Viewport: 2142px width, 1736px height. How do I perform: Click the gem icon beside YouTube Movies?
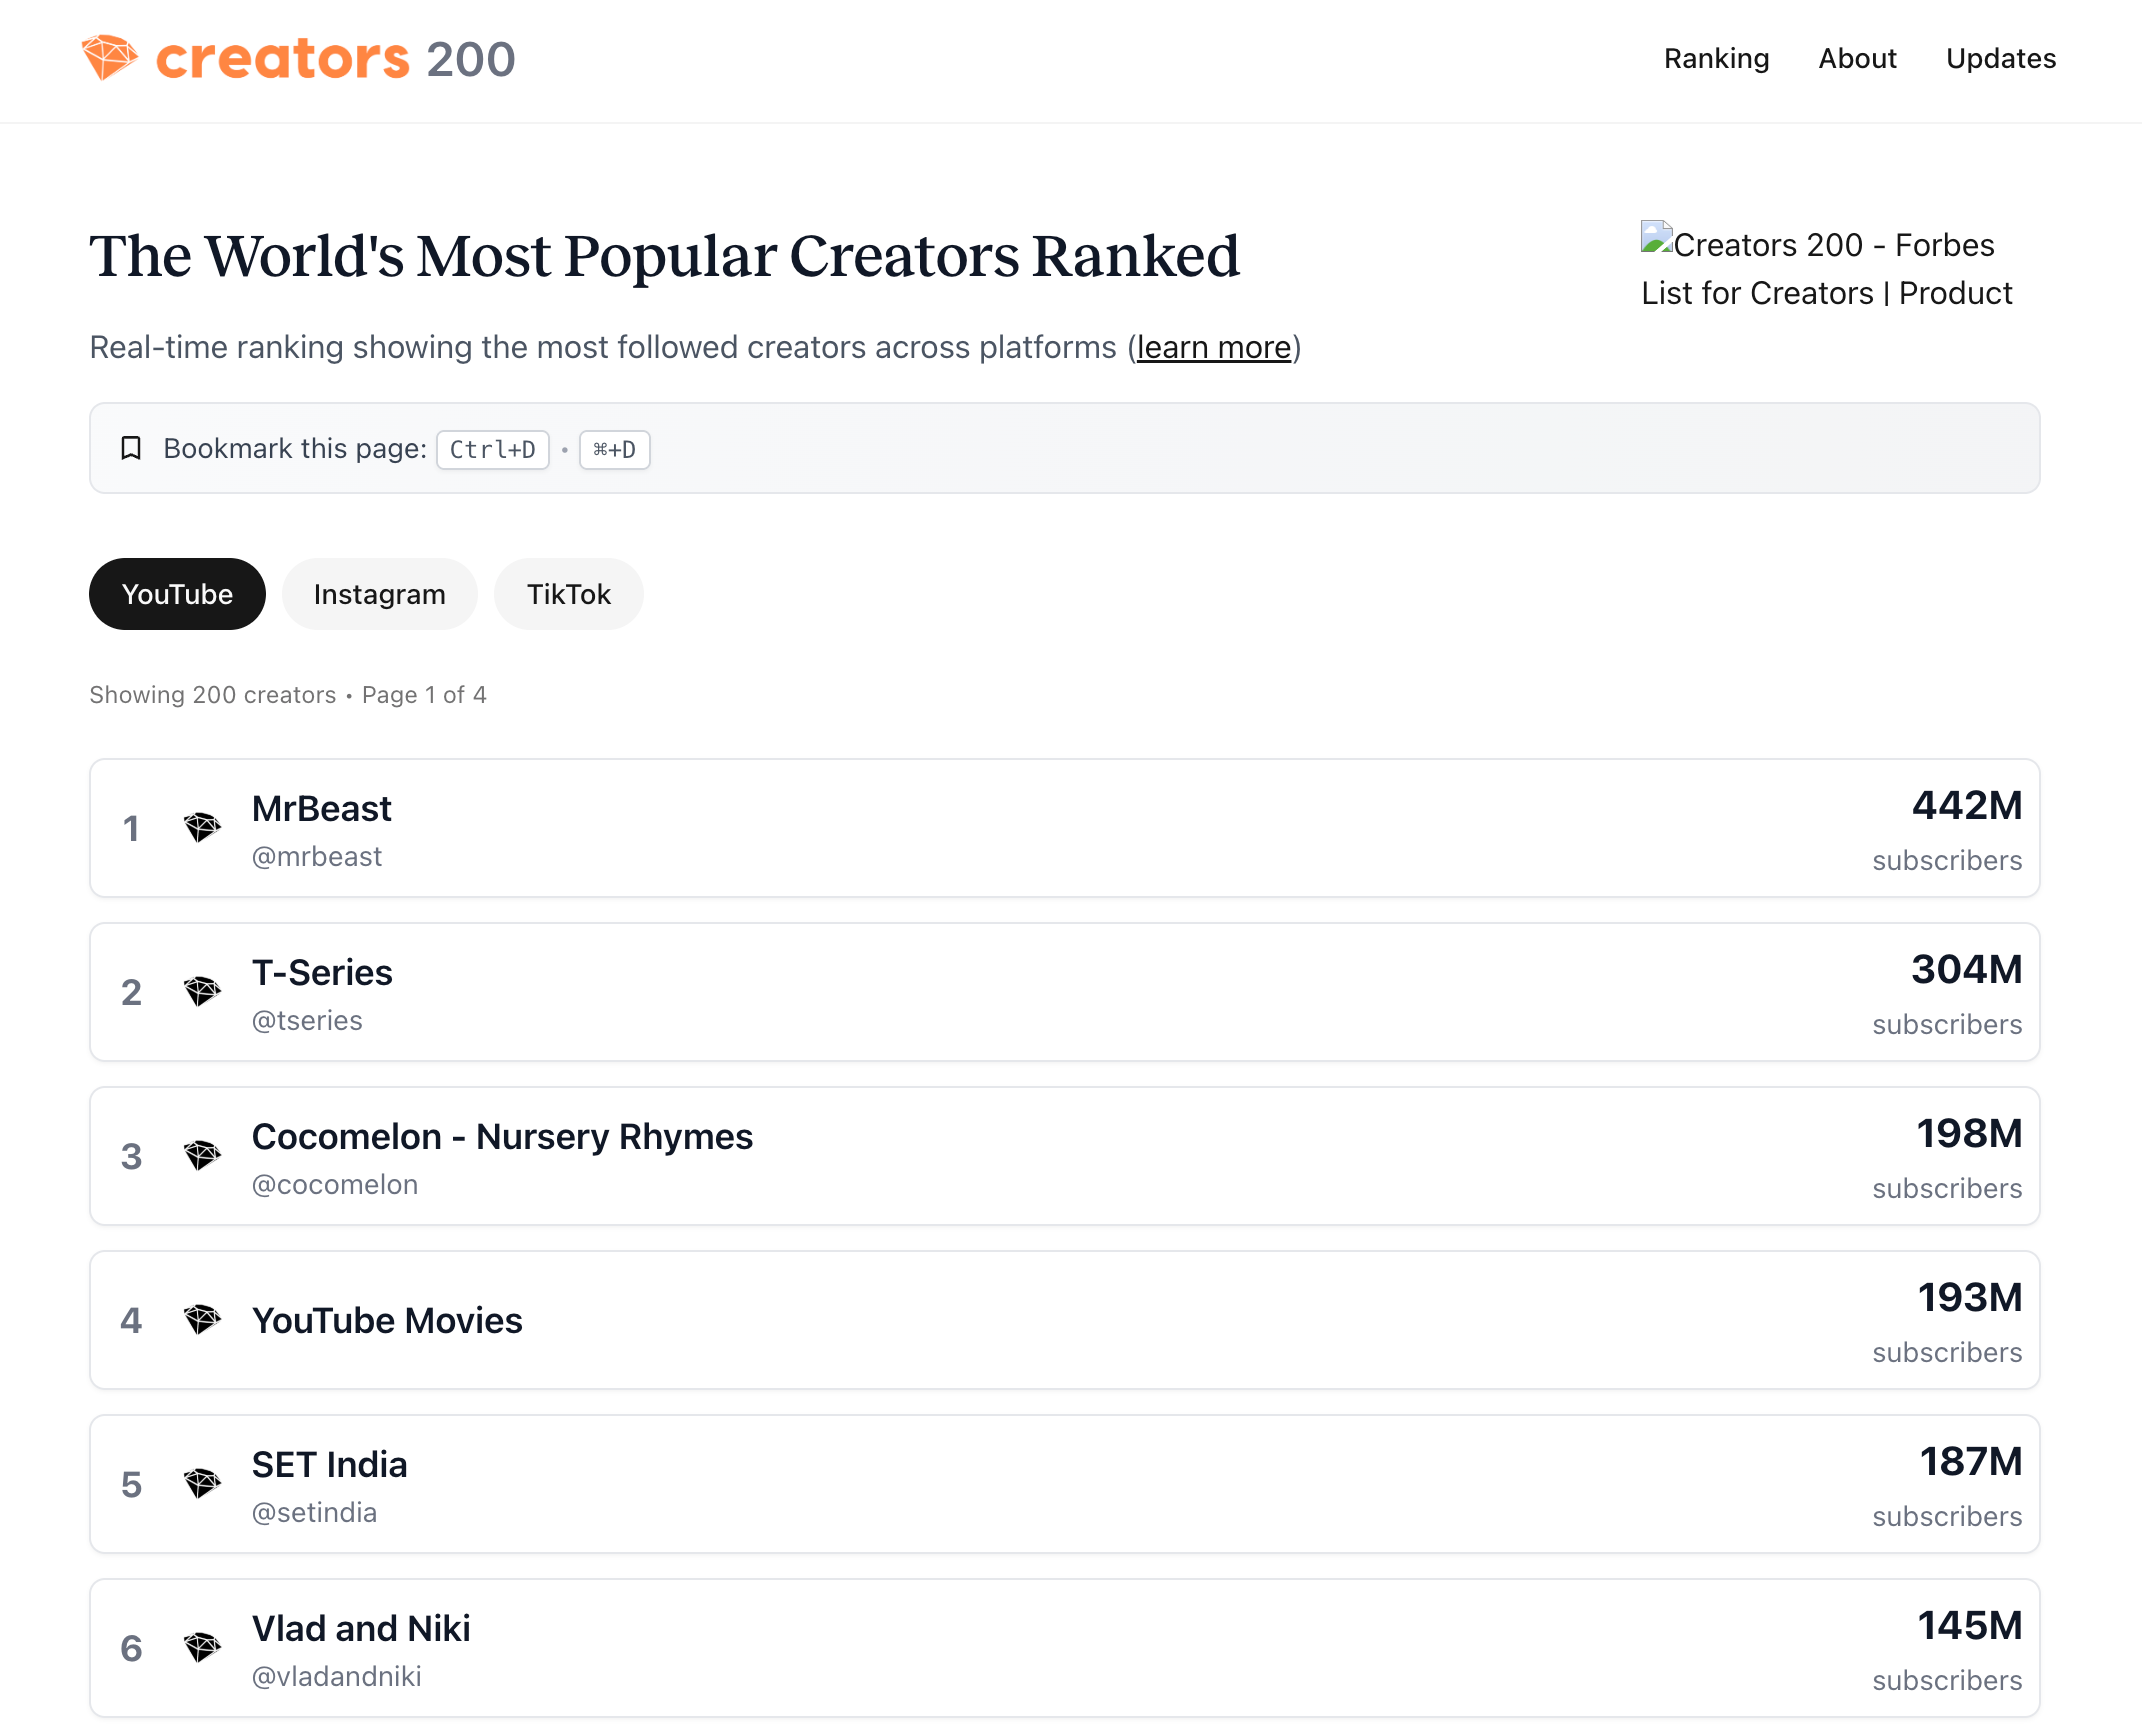[202, 1320]
